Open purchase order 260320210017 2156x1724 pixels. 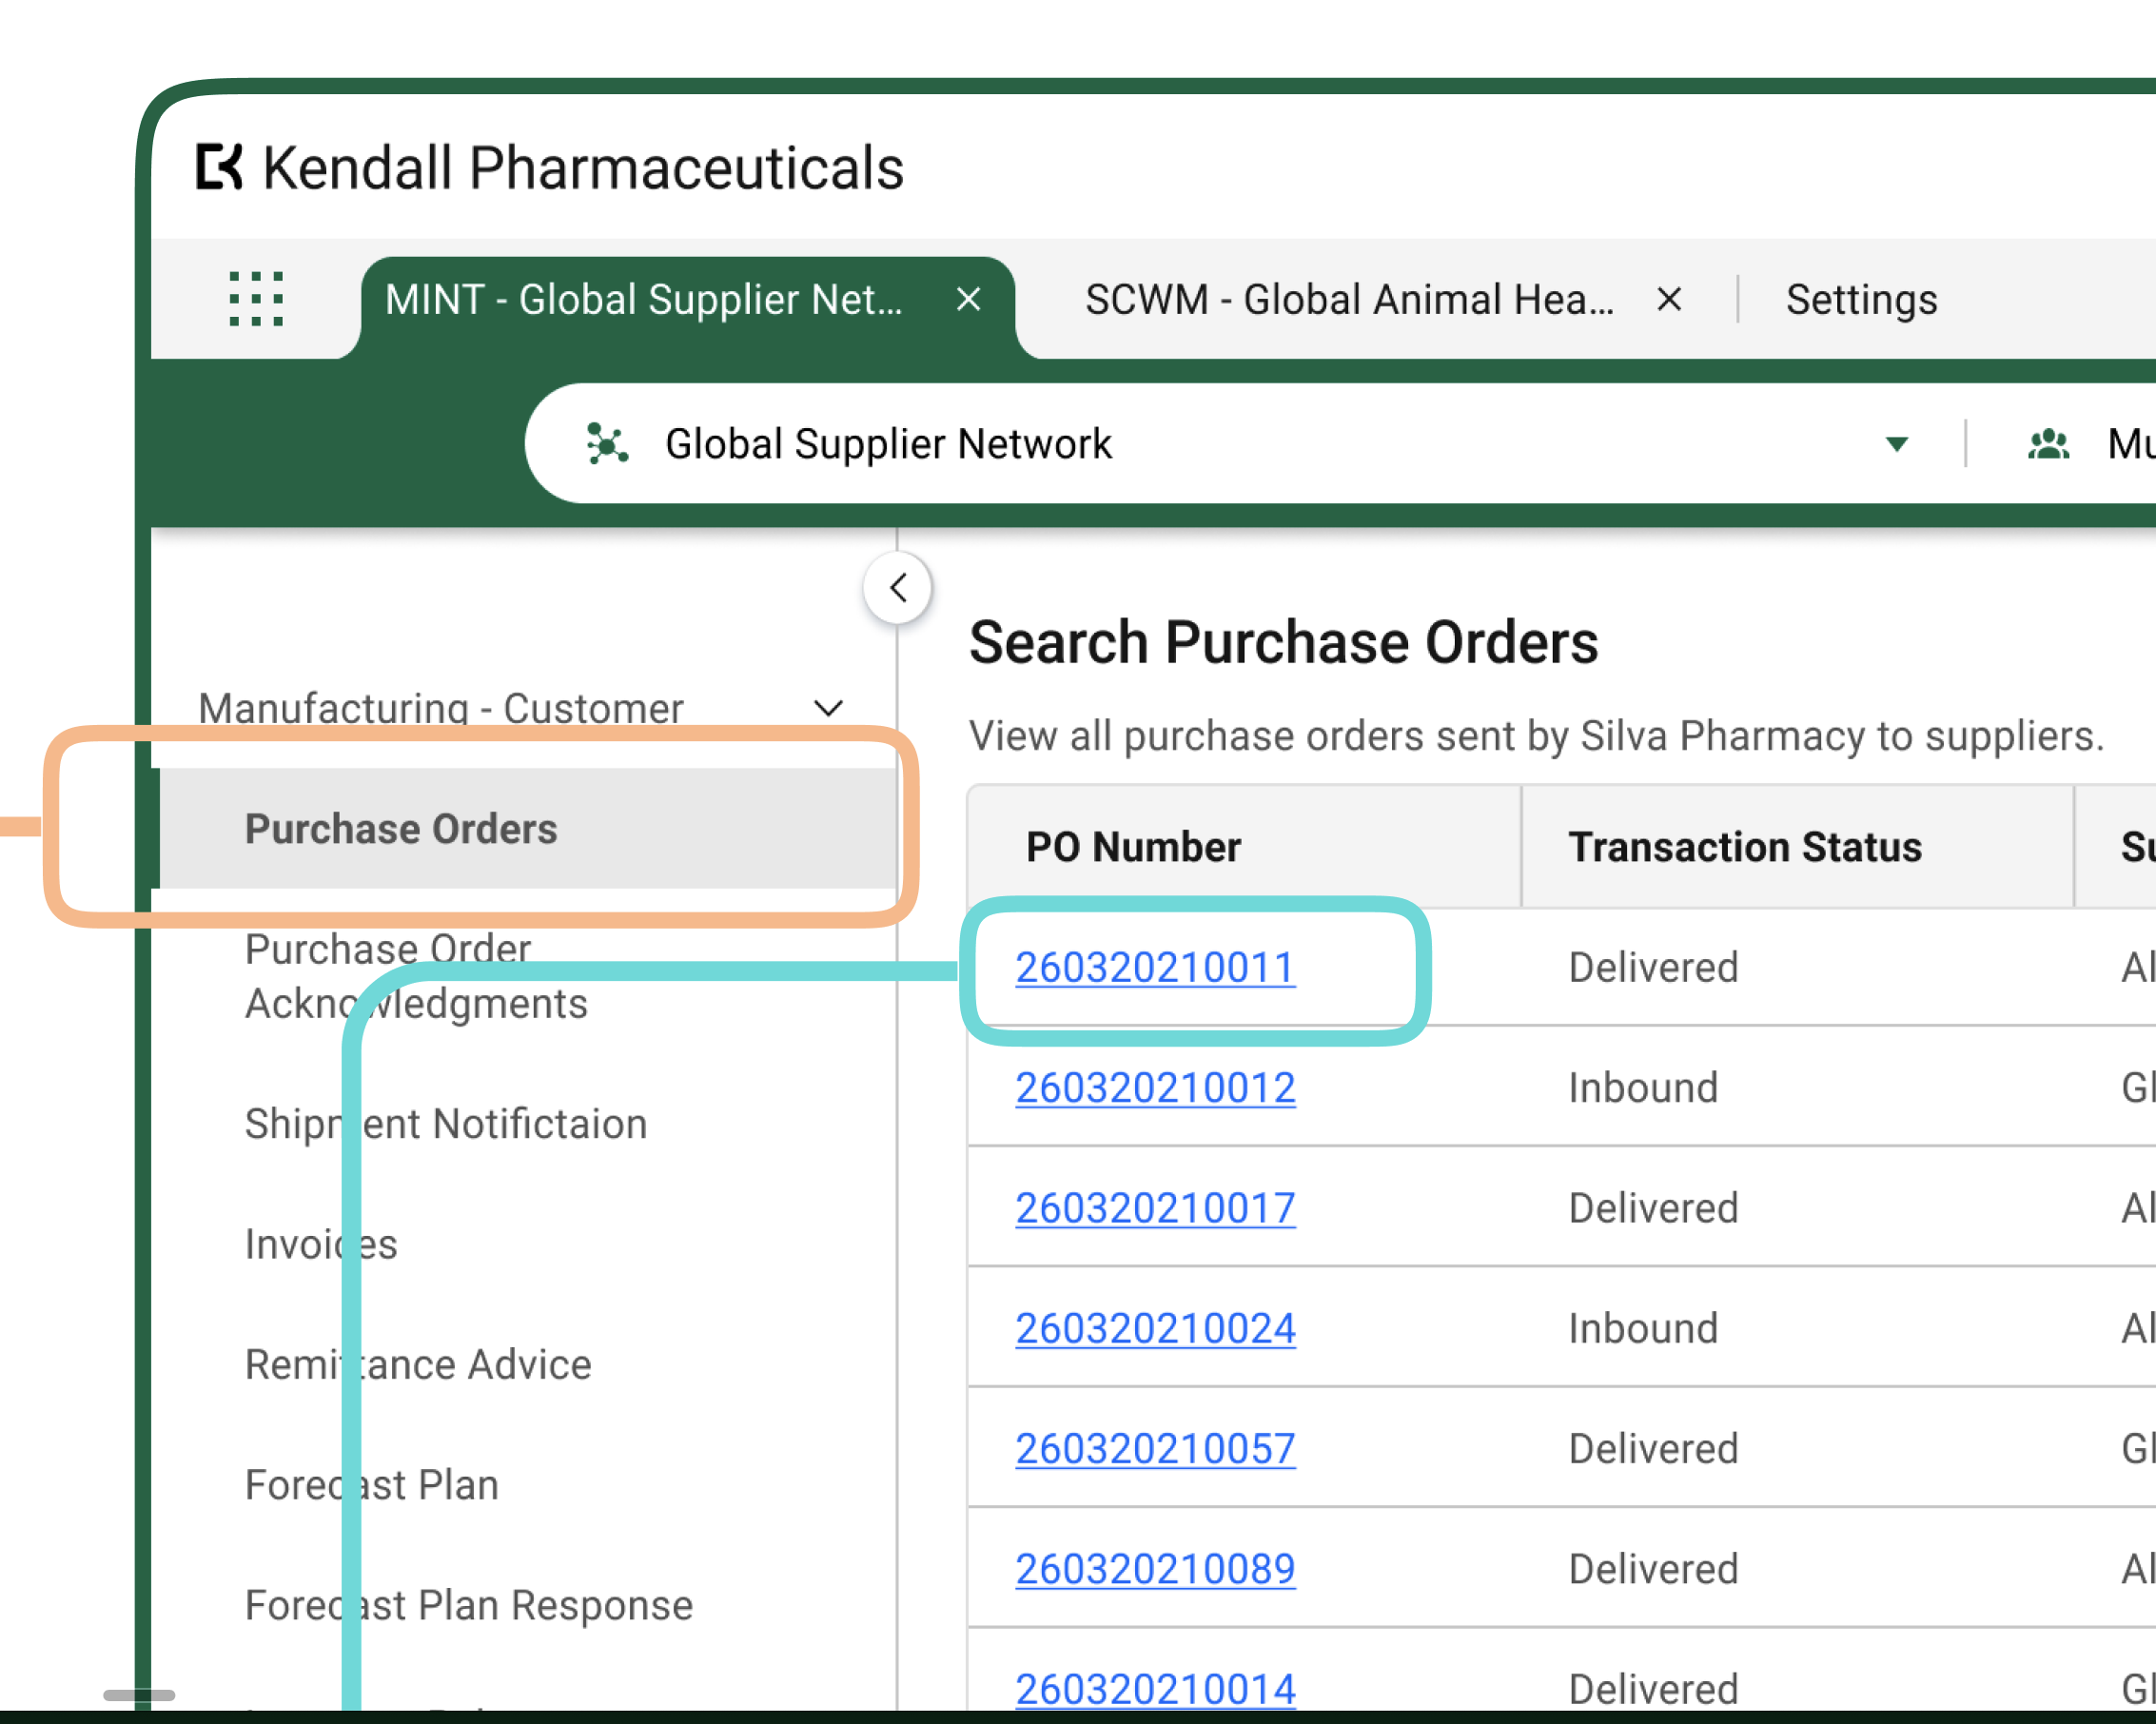pos(1155,1207)
